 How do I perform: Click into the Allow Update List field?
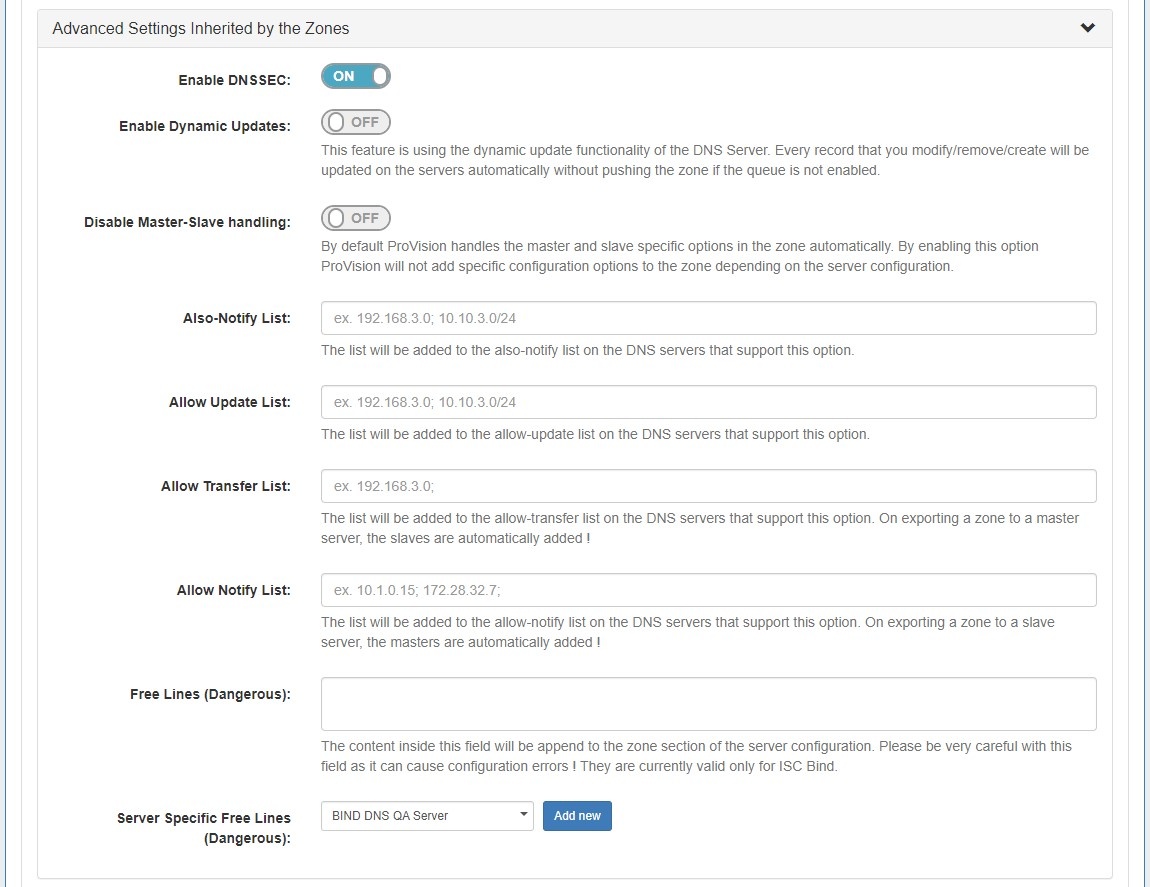[x=708, y=402]
